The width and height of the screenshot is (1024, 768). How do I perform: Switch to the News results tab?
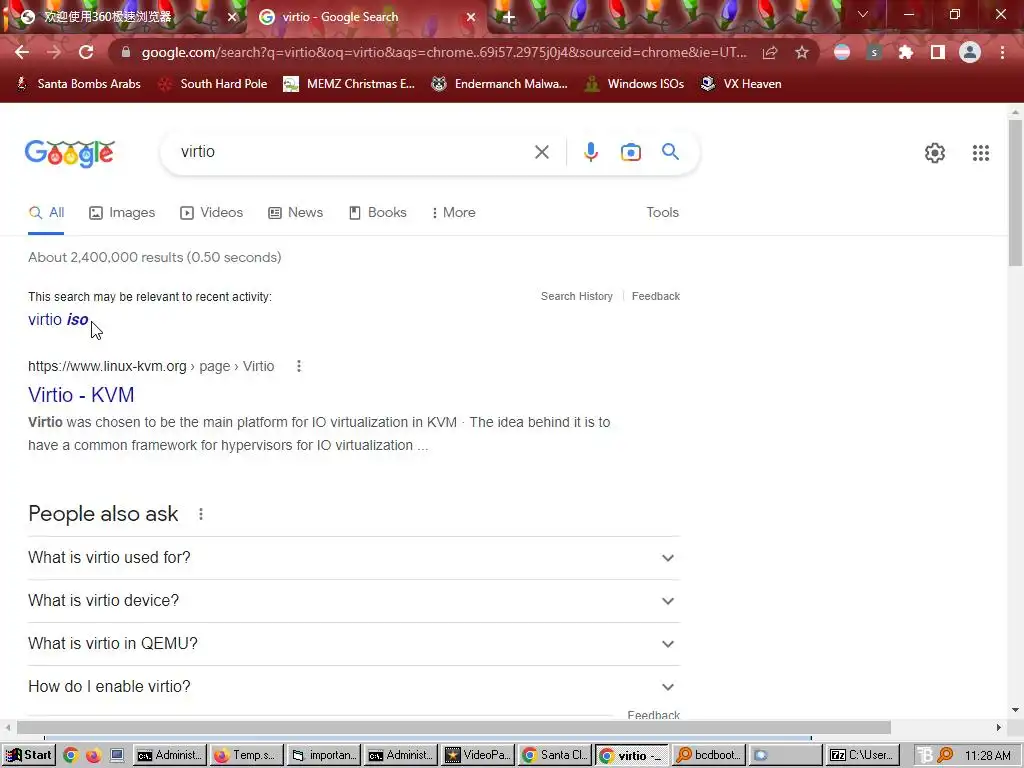295,213
